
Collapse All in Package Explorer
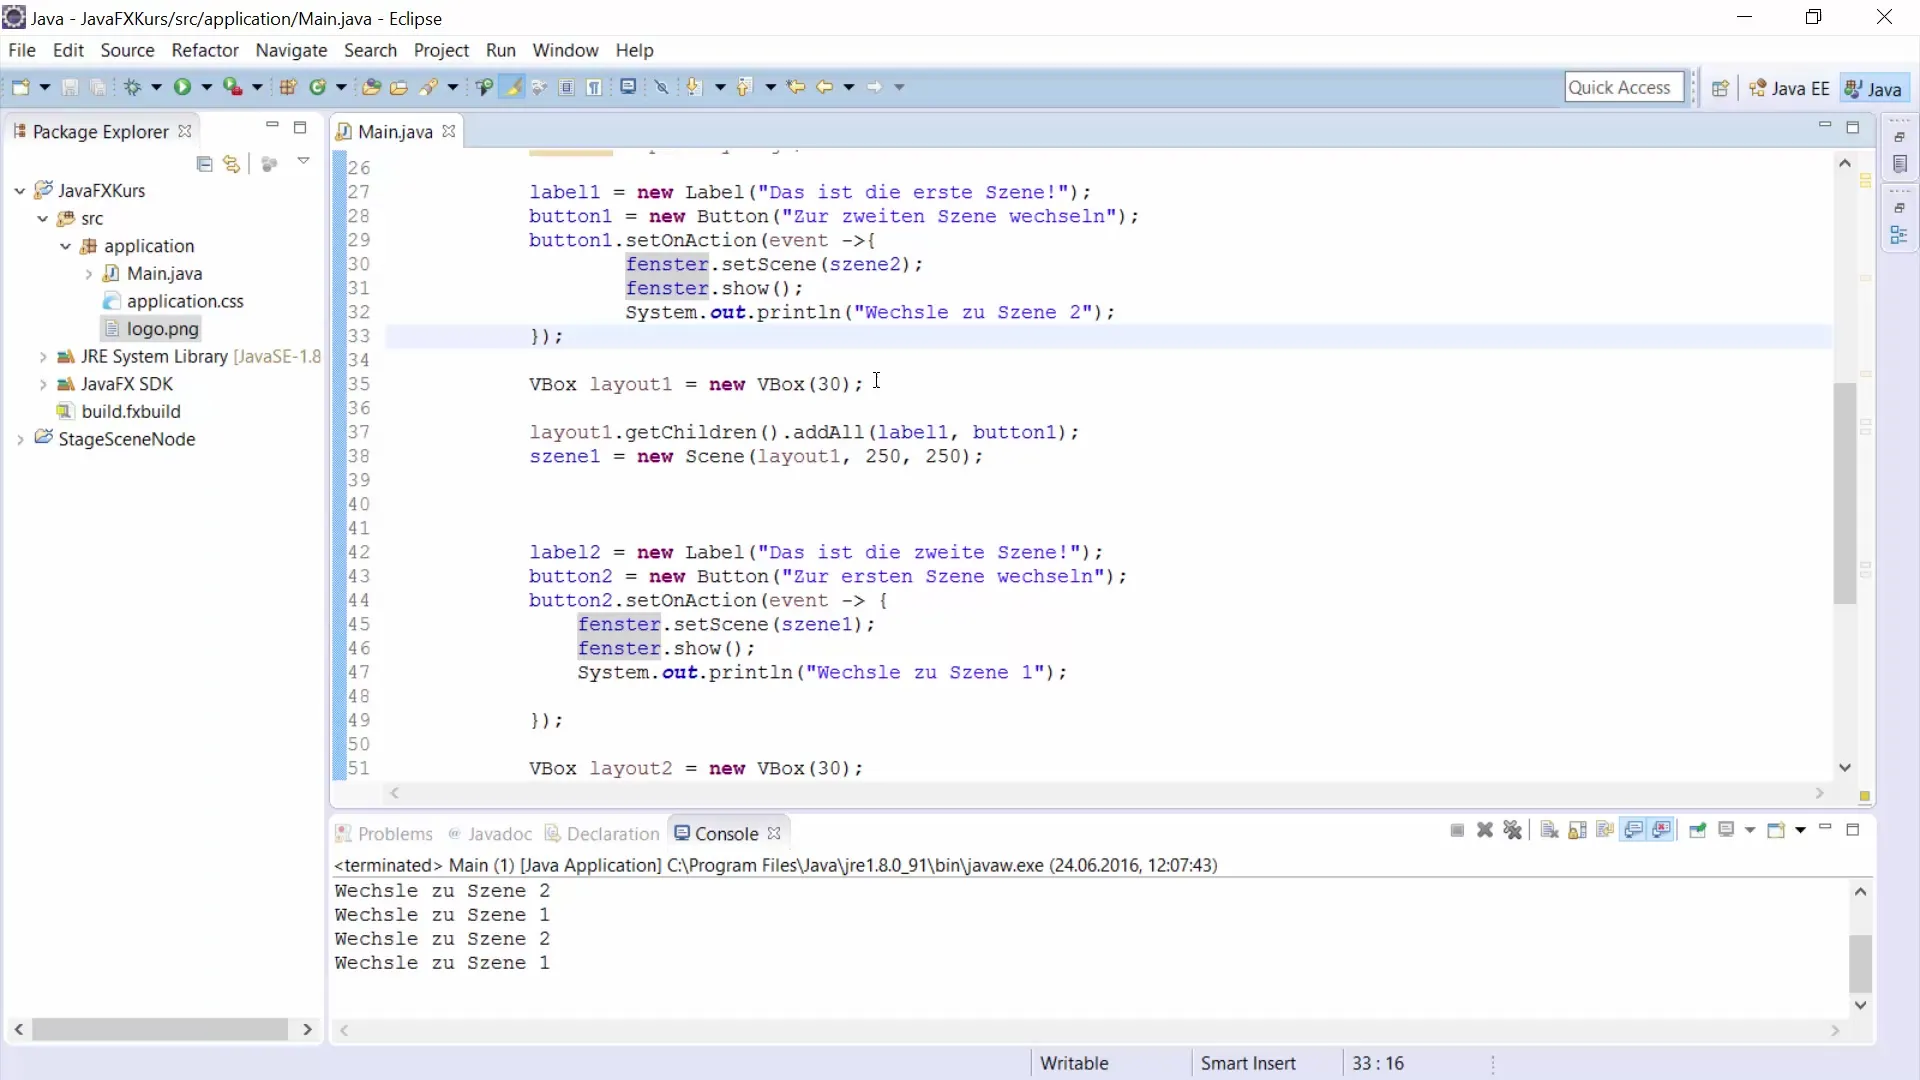click(205, 164)
